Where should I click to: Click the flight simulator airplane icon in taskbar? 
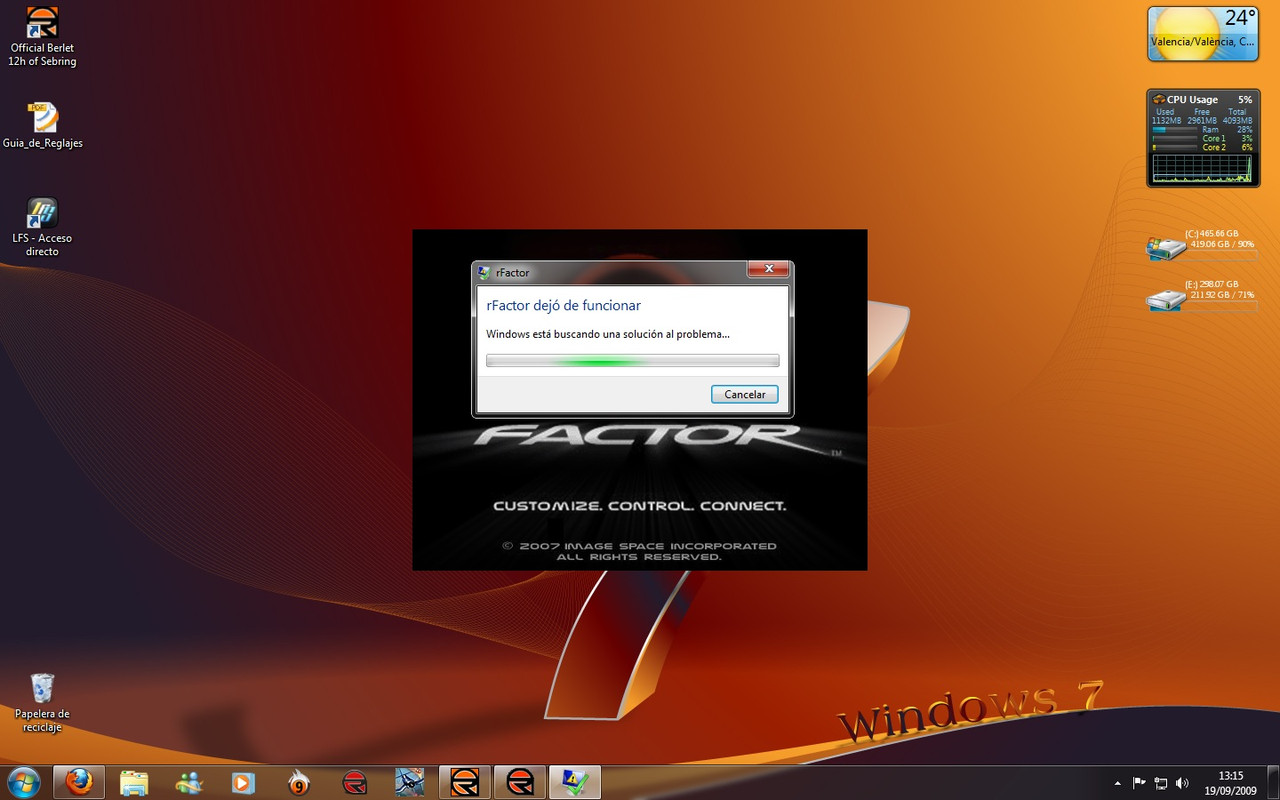pyautogui.click(x=410, y=781)
